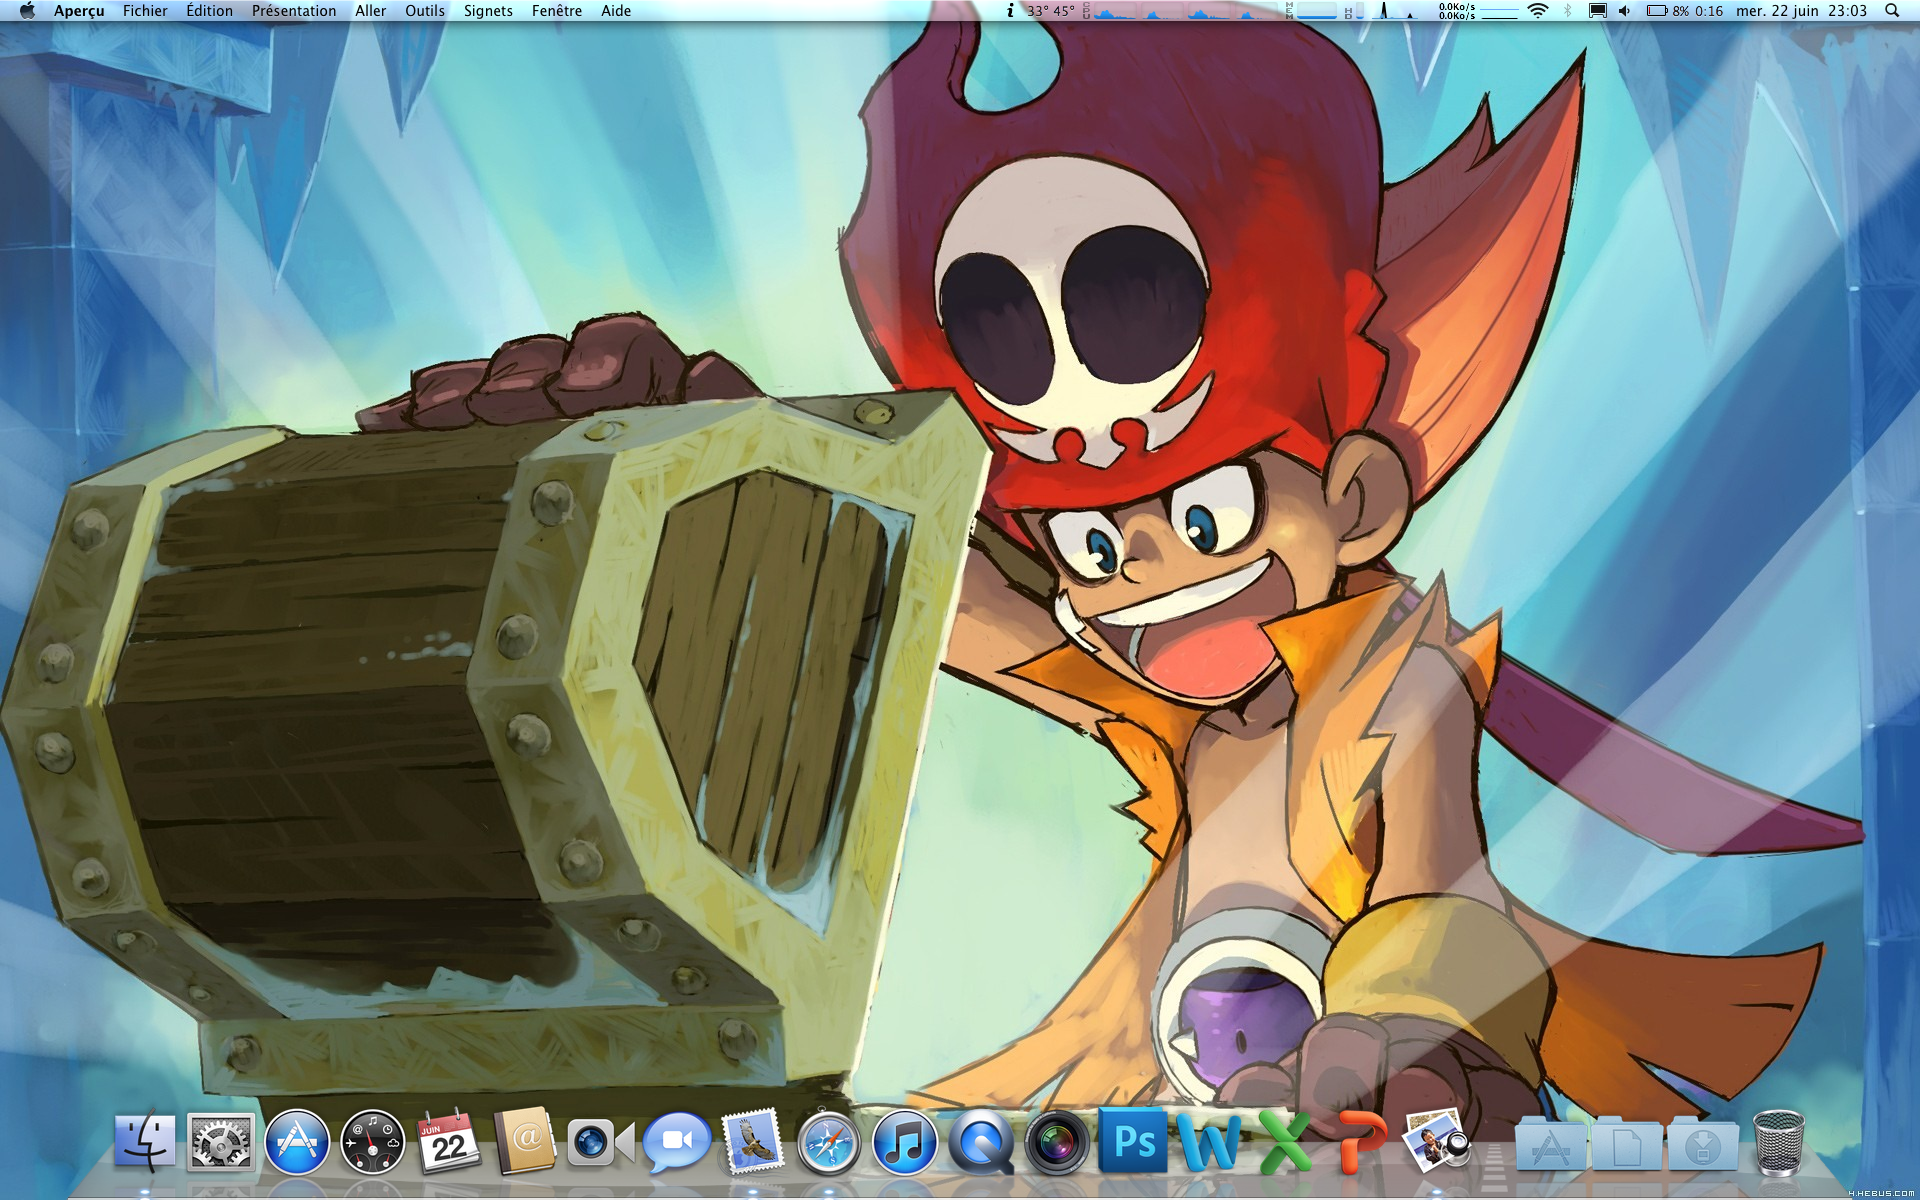The width and height of the screenshot is (1920, 1200).
Task: Click the Spotlight search magnifier
Action: (x=1891, y=11)
